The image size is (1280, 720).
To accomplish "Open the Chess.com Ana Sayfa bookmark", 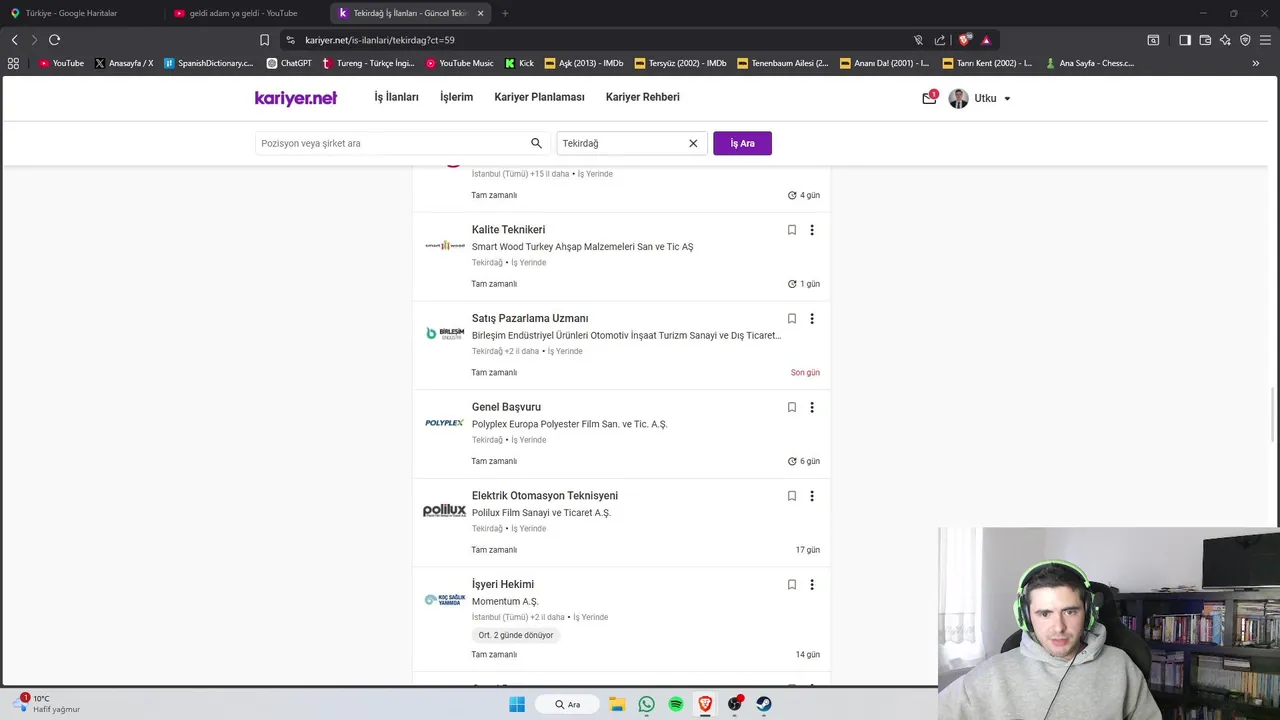I will click(1090, 63).
